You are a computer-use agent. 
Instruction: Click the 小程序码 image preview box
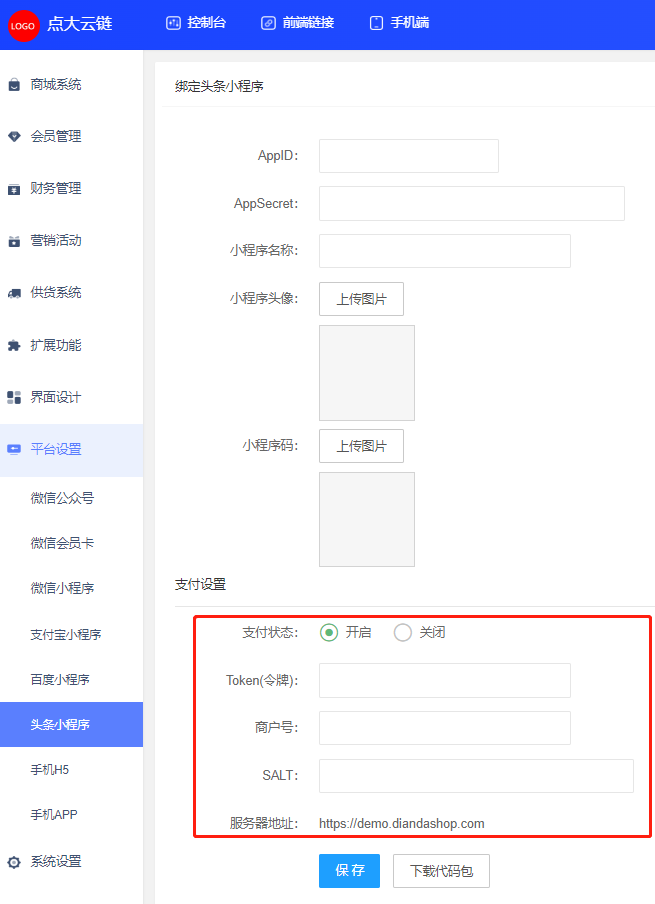367,519
